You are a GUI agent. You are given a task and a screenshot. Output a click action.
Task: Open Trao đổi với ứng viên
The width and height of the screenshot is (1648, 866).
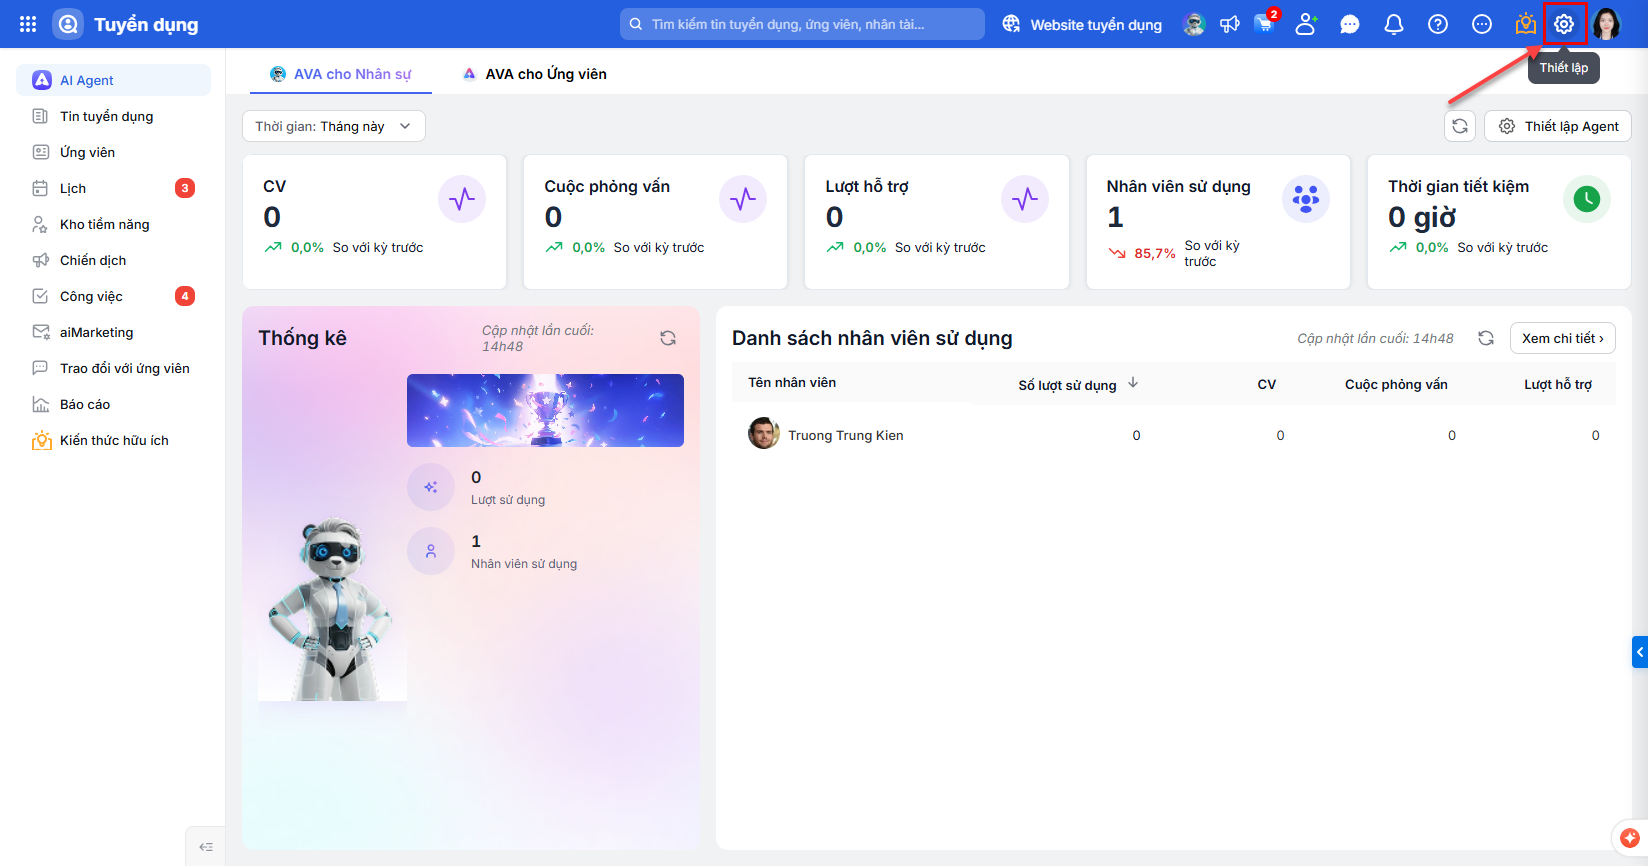114,368
